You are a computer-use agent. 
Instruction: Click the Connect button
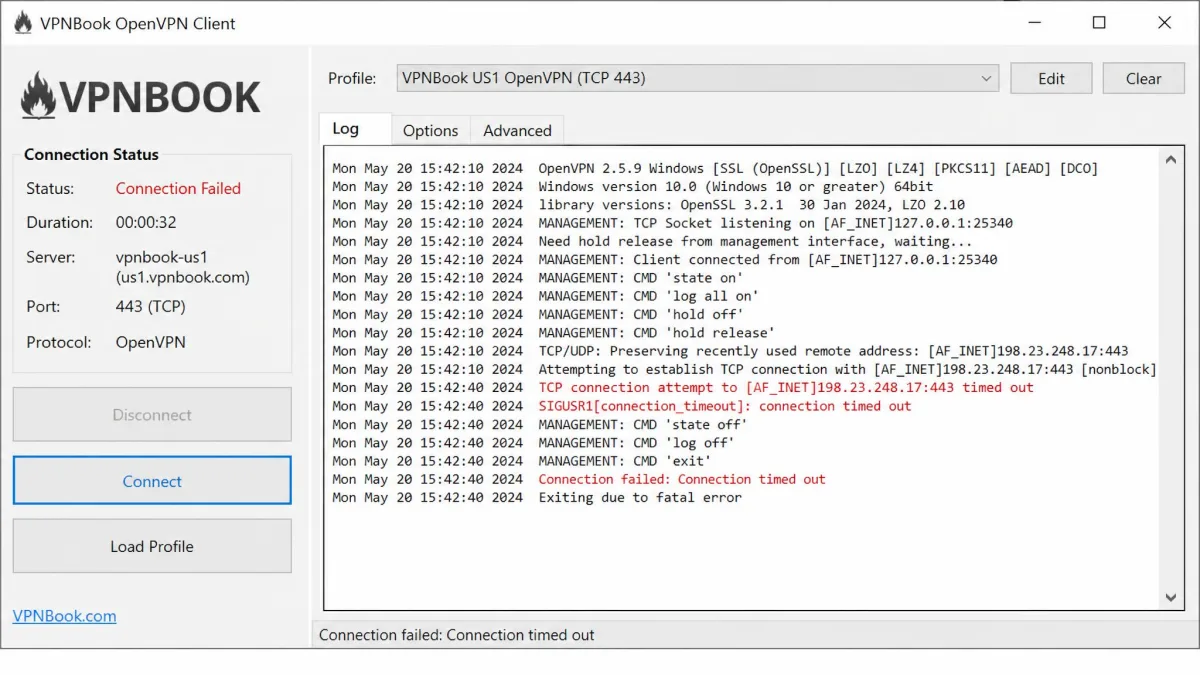pyautogui.click(x=152, y=481)
